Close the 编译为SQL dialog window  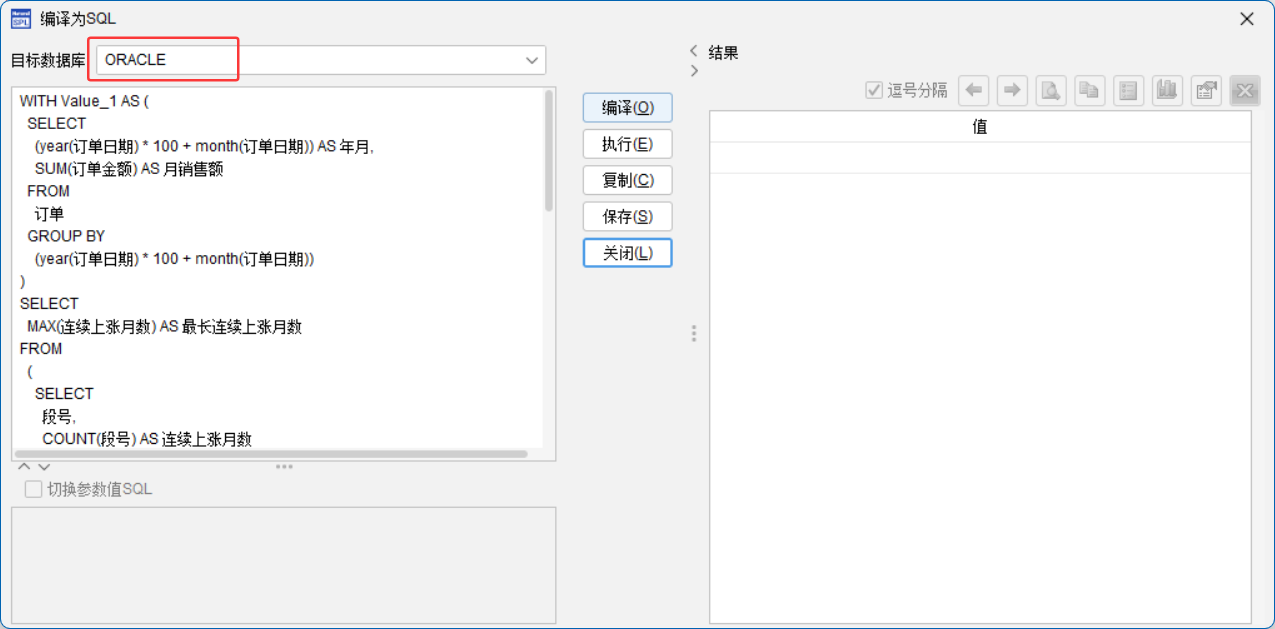pyautogui.click(x=1246, y=19)
